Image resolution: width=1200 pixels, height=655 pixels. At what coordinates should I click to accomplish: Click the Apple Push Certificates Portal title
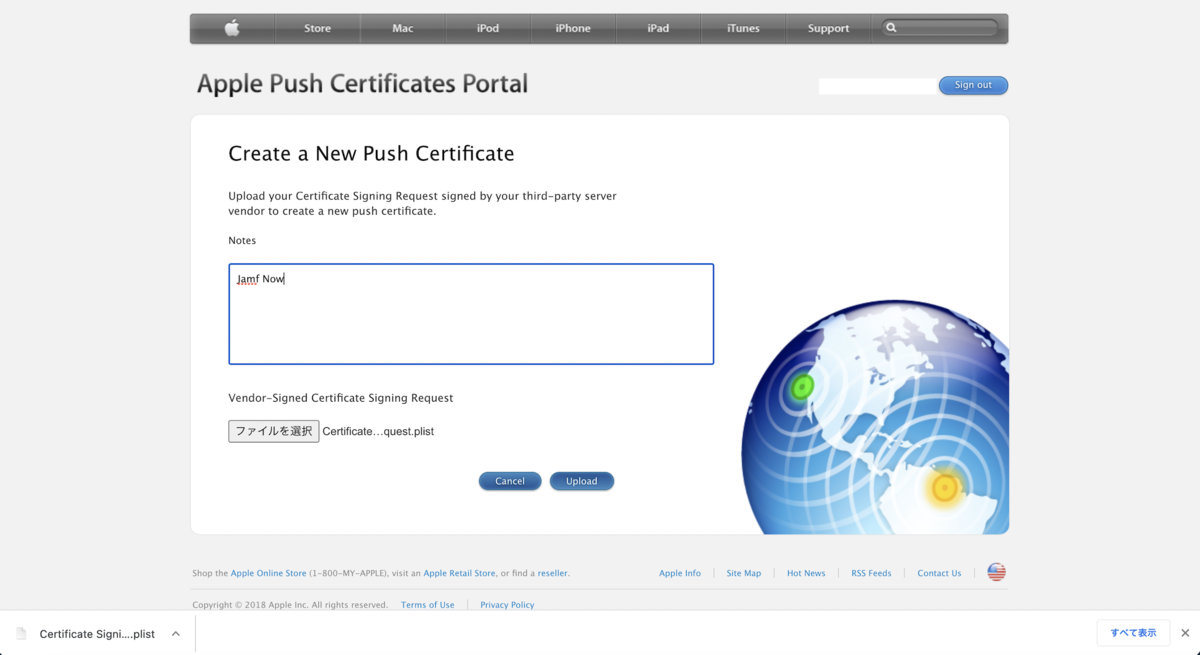click(362, 84)
